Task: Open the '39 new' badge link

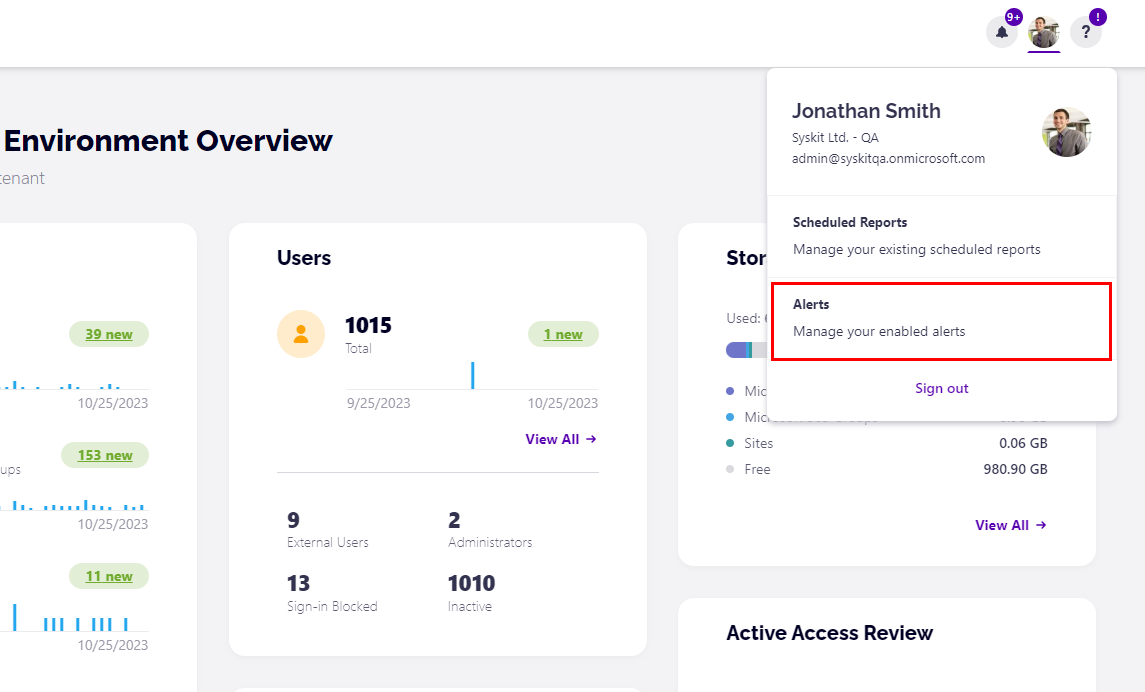Action: pyautogui.click(x=109, y=334)
